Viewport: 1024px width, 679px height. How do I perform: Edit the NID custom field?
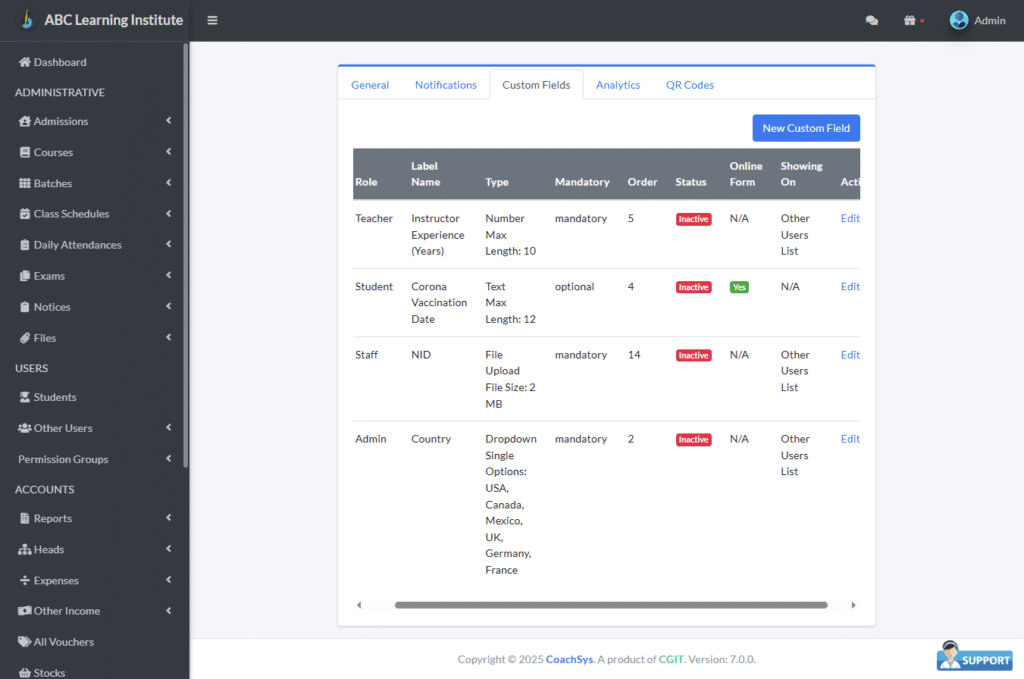849,354
